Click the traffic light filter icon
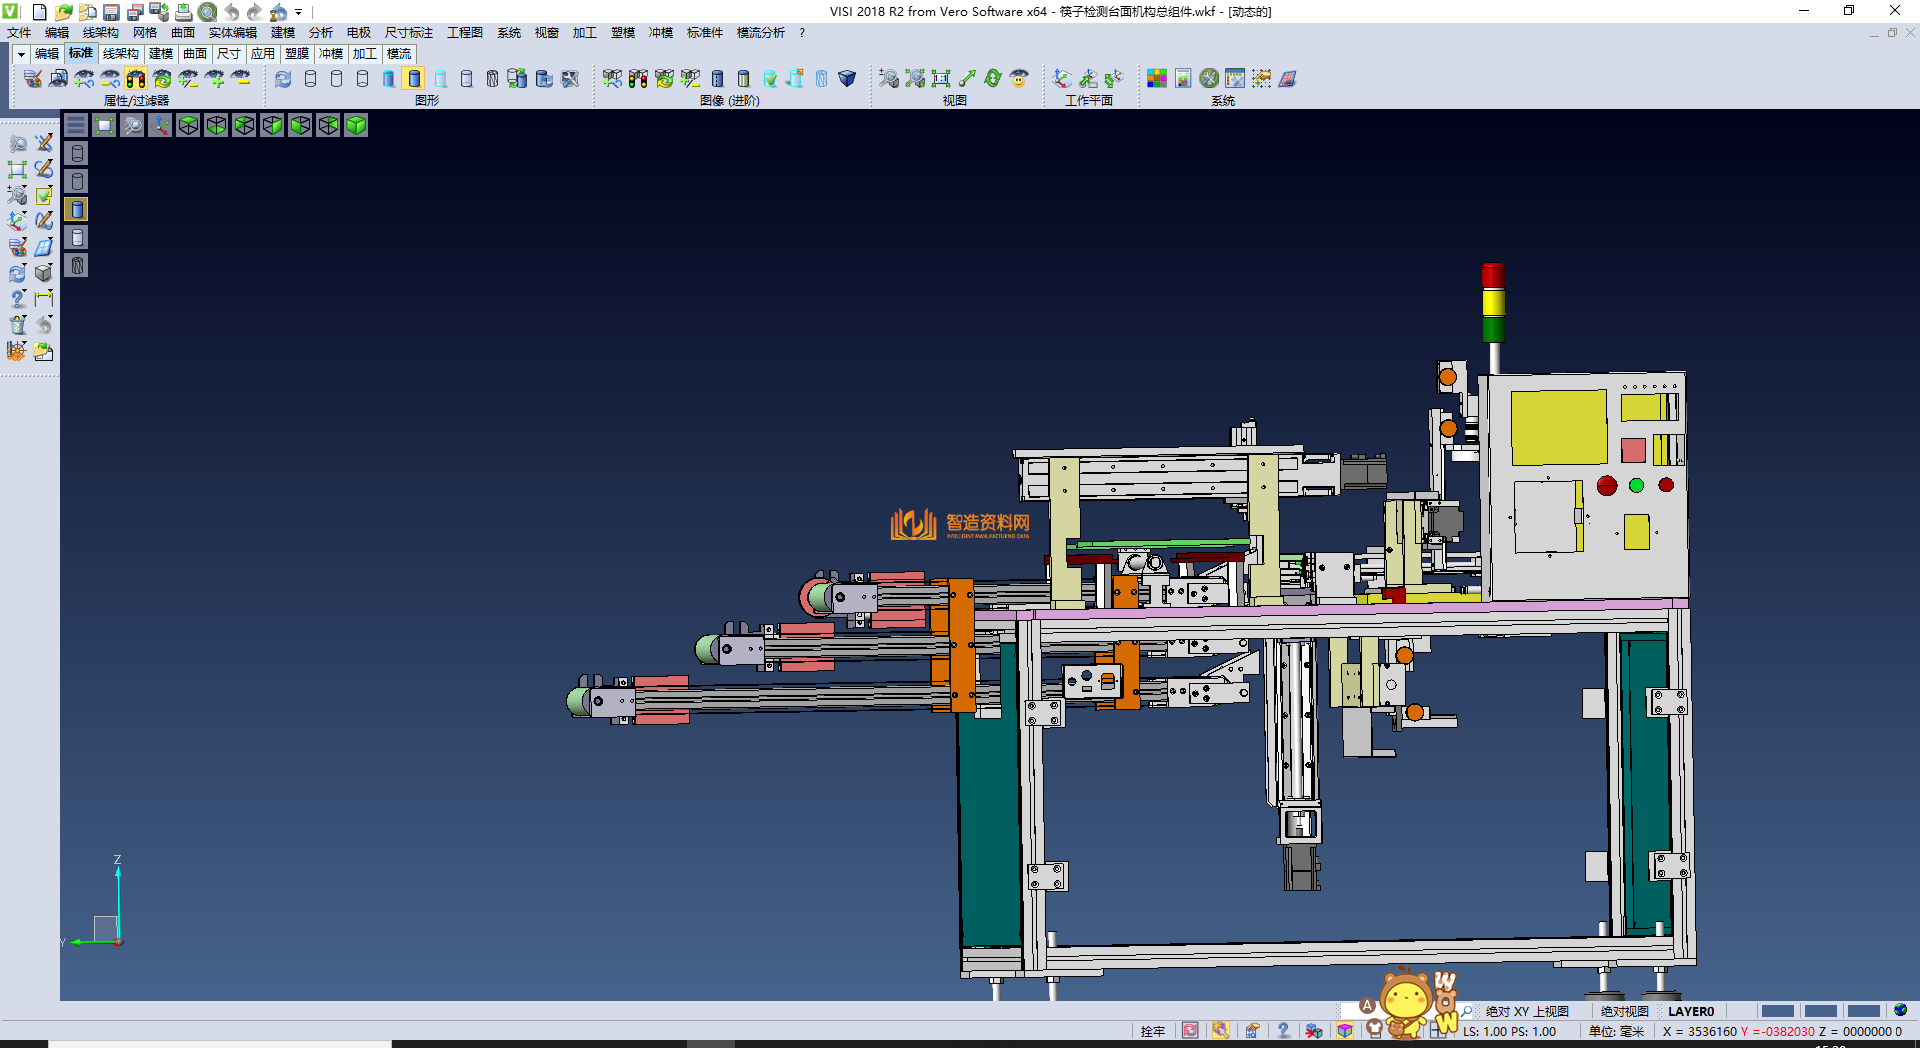This screenshot has height=1048, width=1920. coord(136,79)
